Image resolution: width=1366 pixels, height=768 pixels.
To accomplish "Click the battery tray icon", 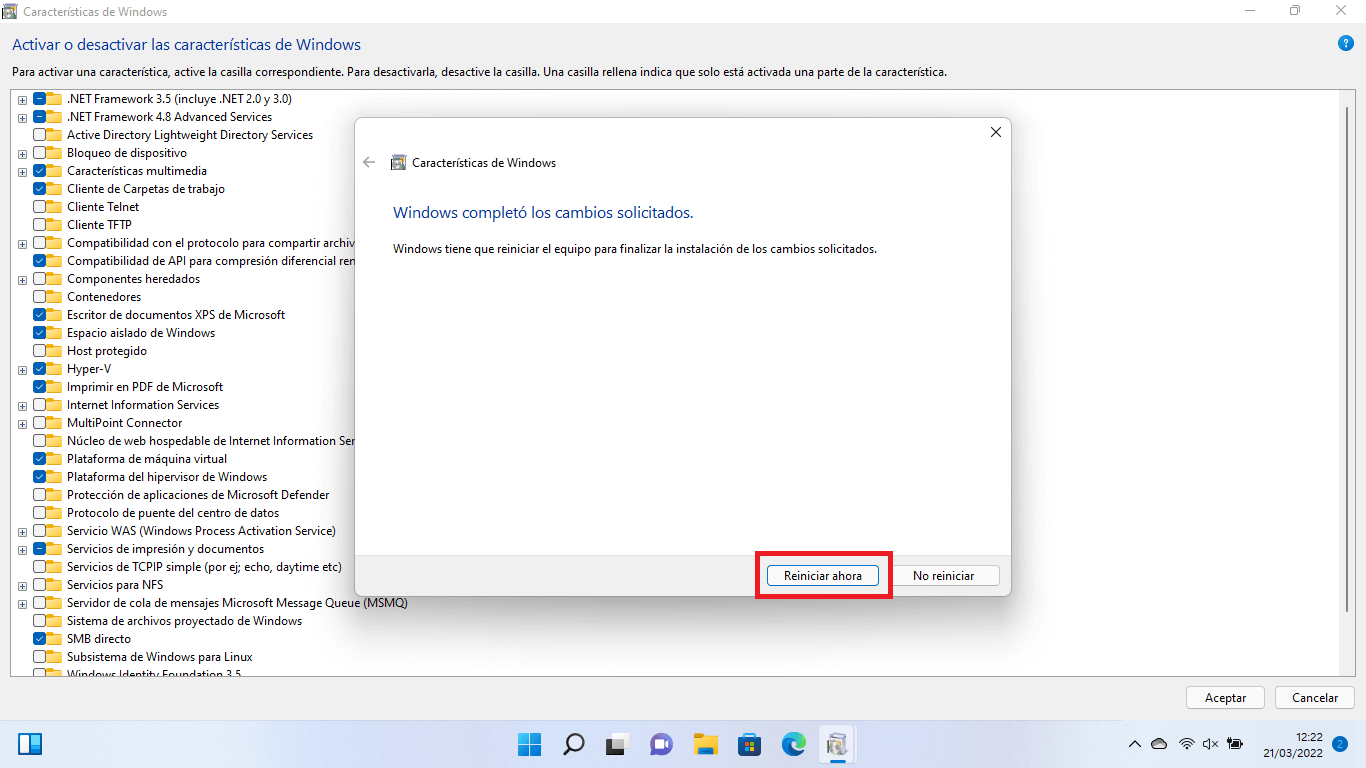I will tap(1235, 744).
